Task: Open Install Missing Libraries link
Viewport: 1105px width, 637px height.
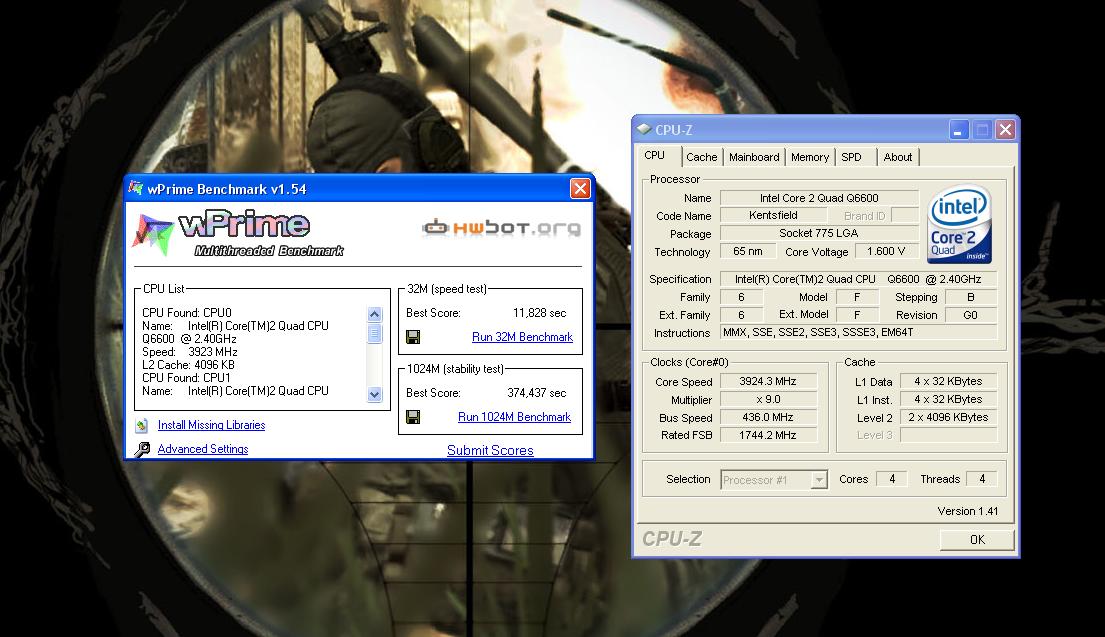Action: pos(211,425)
